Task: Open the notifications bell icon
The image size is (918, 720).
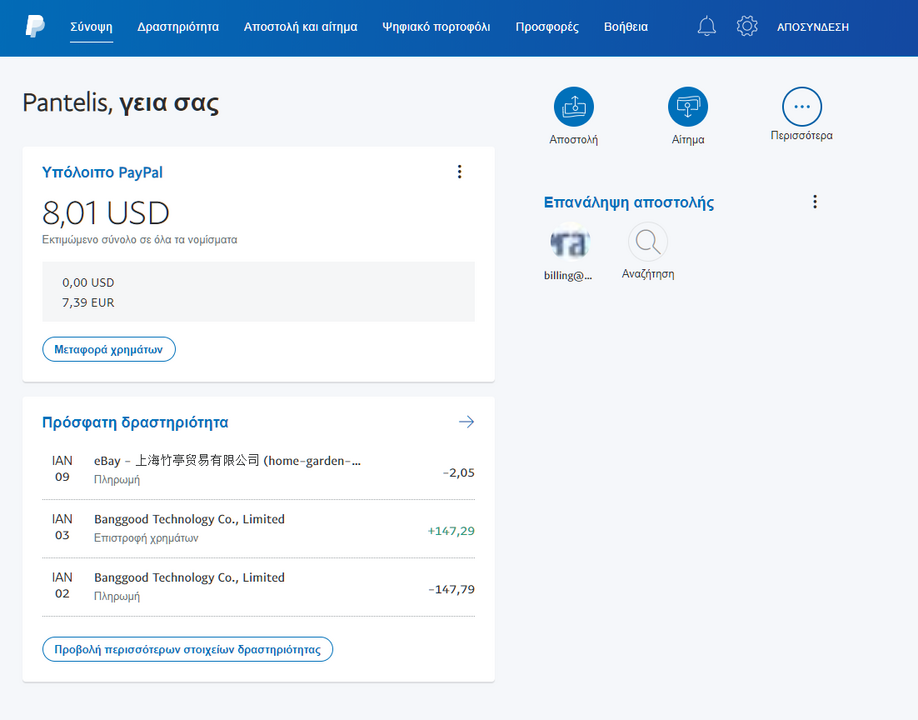Action: tap(707, 26)
